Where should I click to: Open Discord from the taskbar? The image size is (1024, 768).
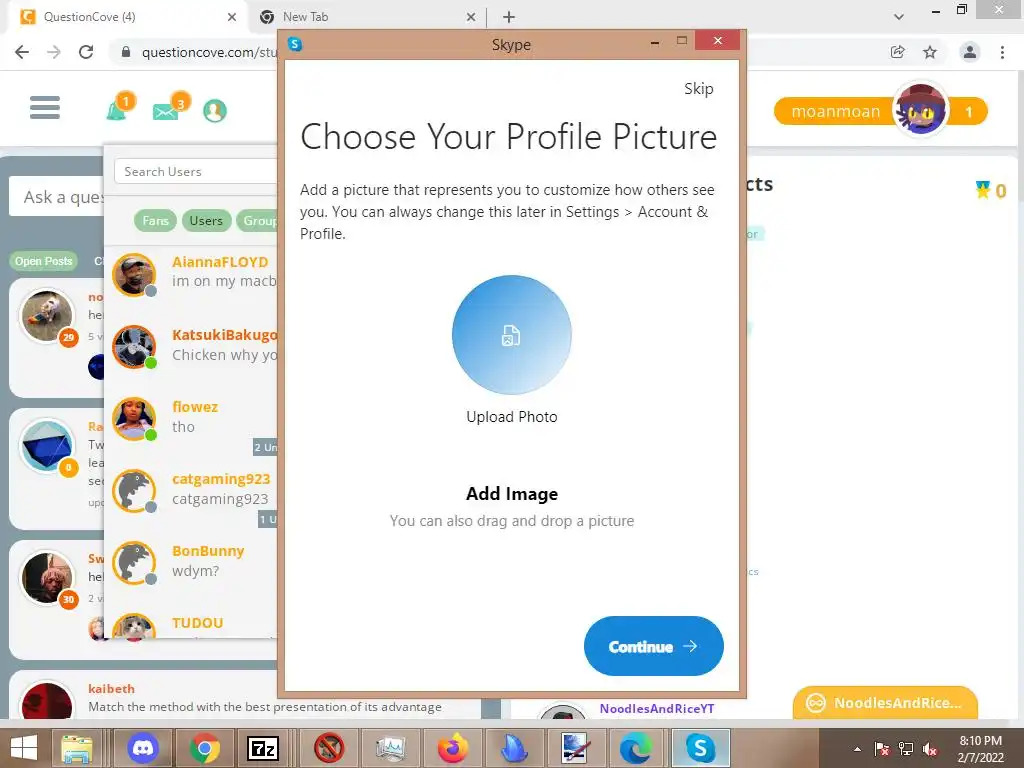143,748
